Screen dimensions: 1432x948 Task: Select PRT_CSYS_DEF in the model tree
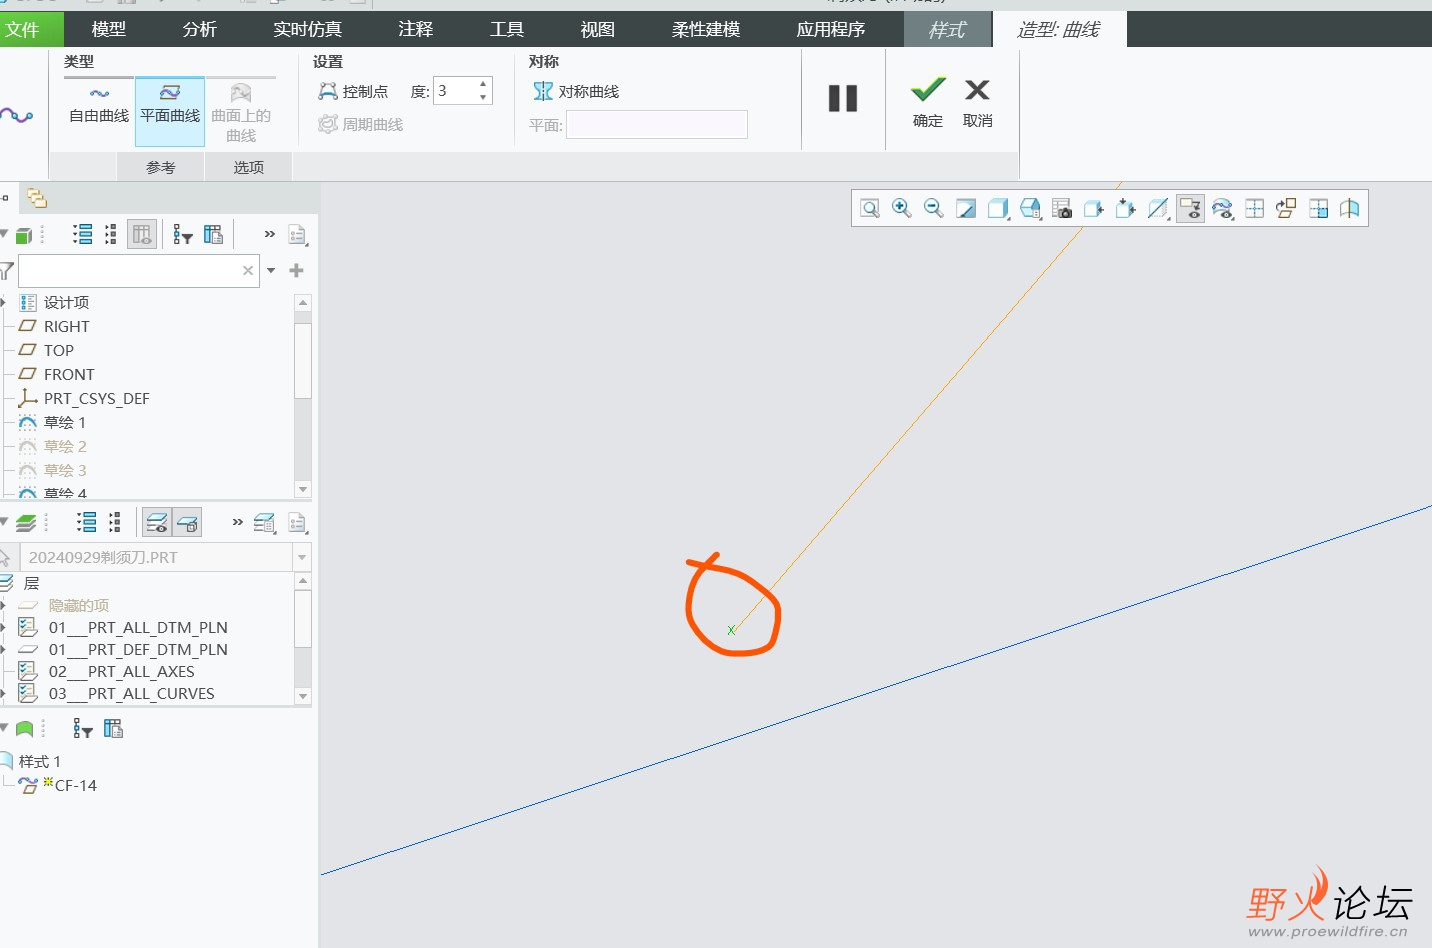(x=96, y=398)
